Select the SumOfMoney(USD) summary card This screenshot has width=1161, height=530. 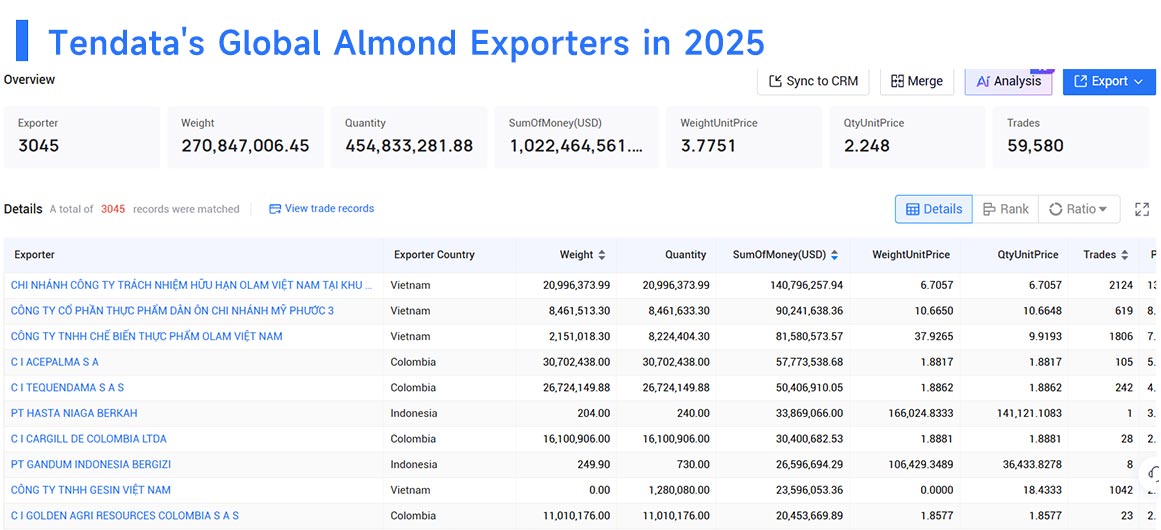(576, 137)
